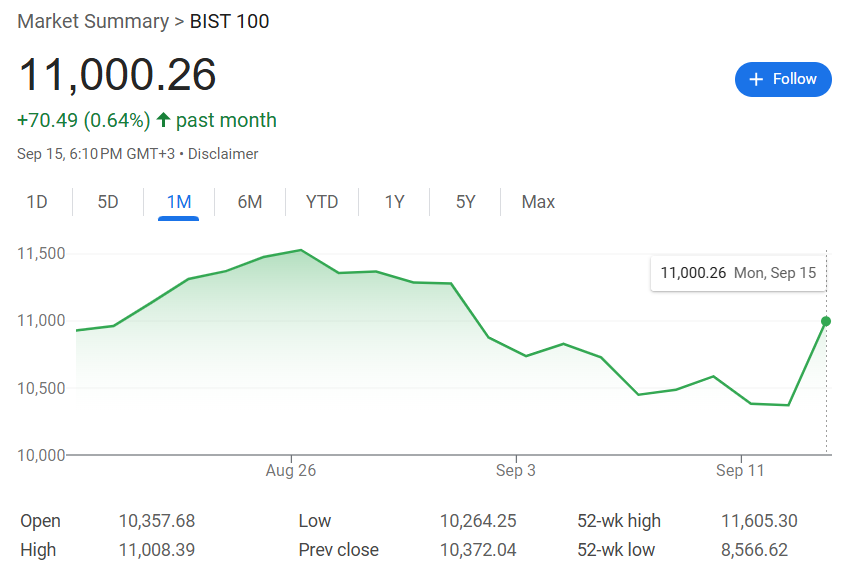This screenshot has width=865, height=580.
Task: Open the Market Summary breadcrumb link
Action: [93, 21]
